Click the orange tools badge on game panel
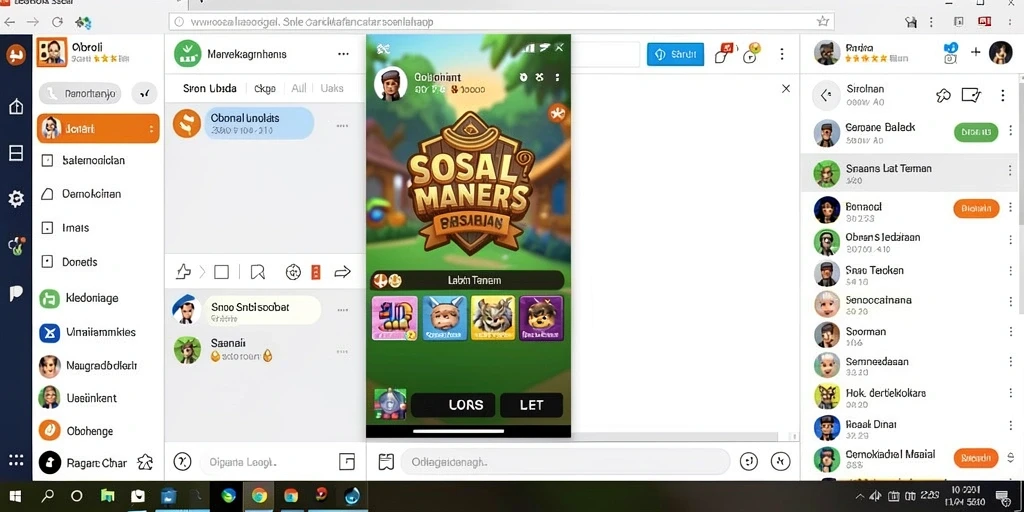Image resolution: width=1024 pixels, height=512 pixels. tap(557, 113)
